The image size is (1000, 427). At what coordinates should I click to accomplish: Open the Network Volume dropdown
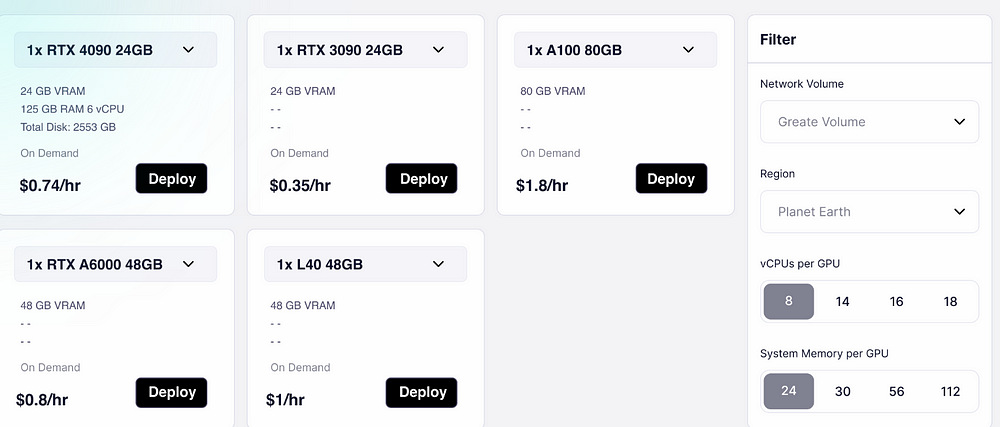click(869, 122)
